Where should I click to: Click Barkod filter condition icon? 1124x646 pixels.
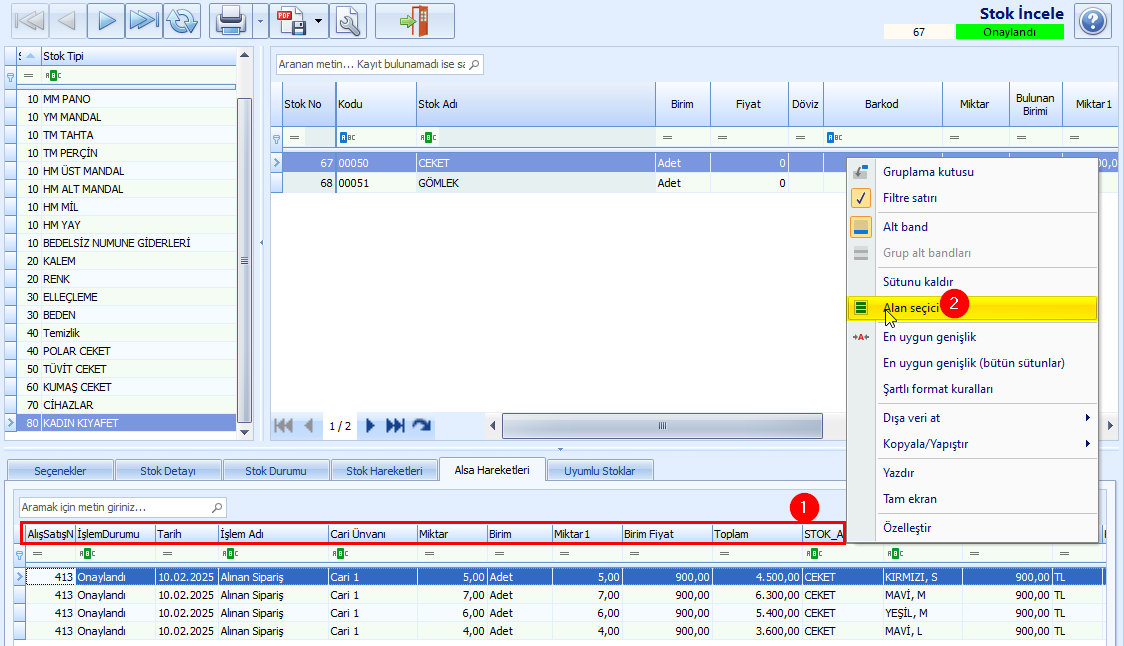tap(834, 138)
